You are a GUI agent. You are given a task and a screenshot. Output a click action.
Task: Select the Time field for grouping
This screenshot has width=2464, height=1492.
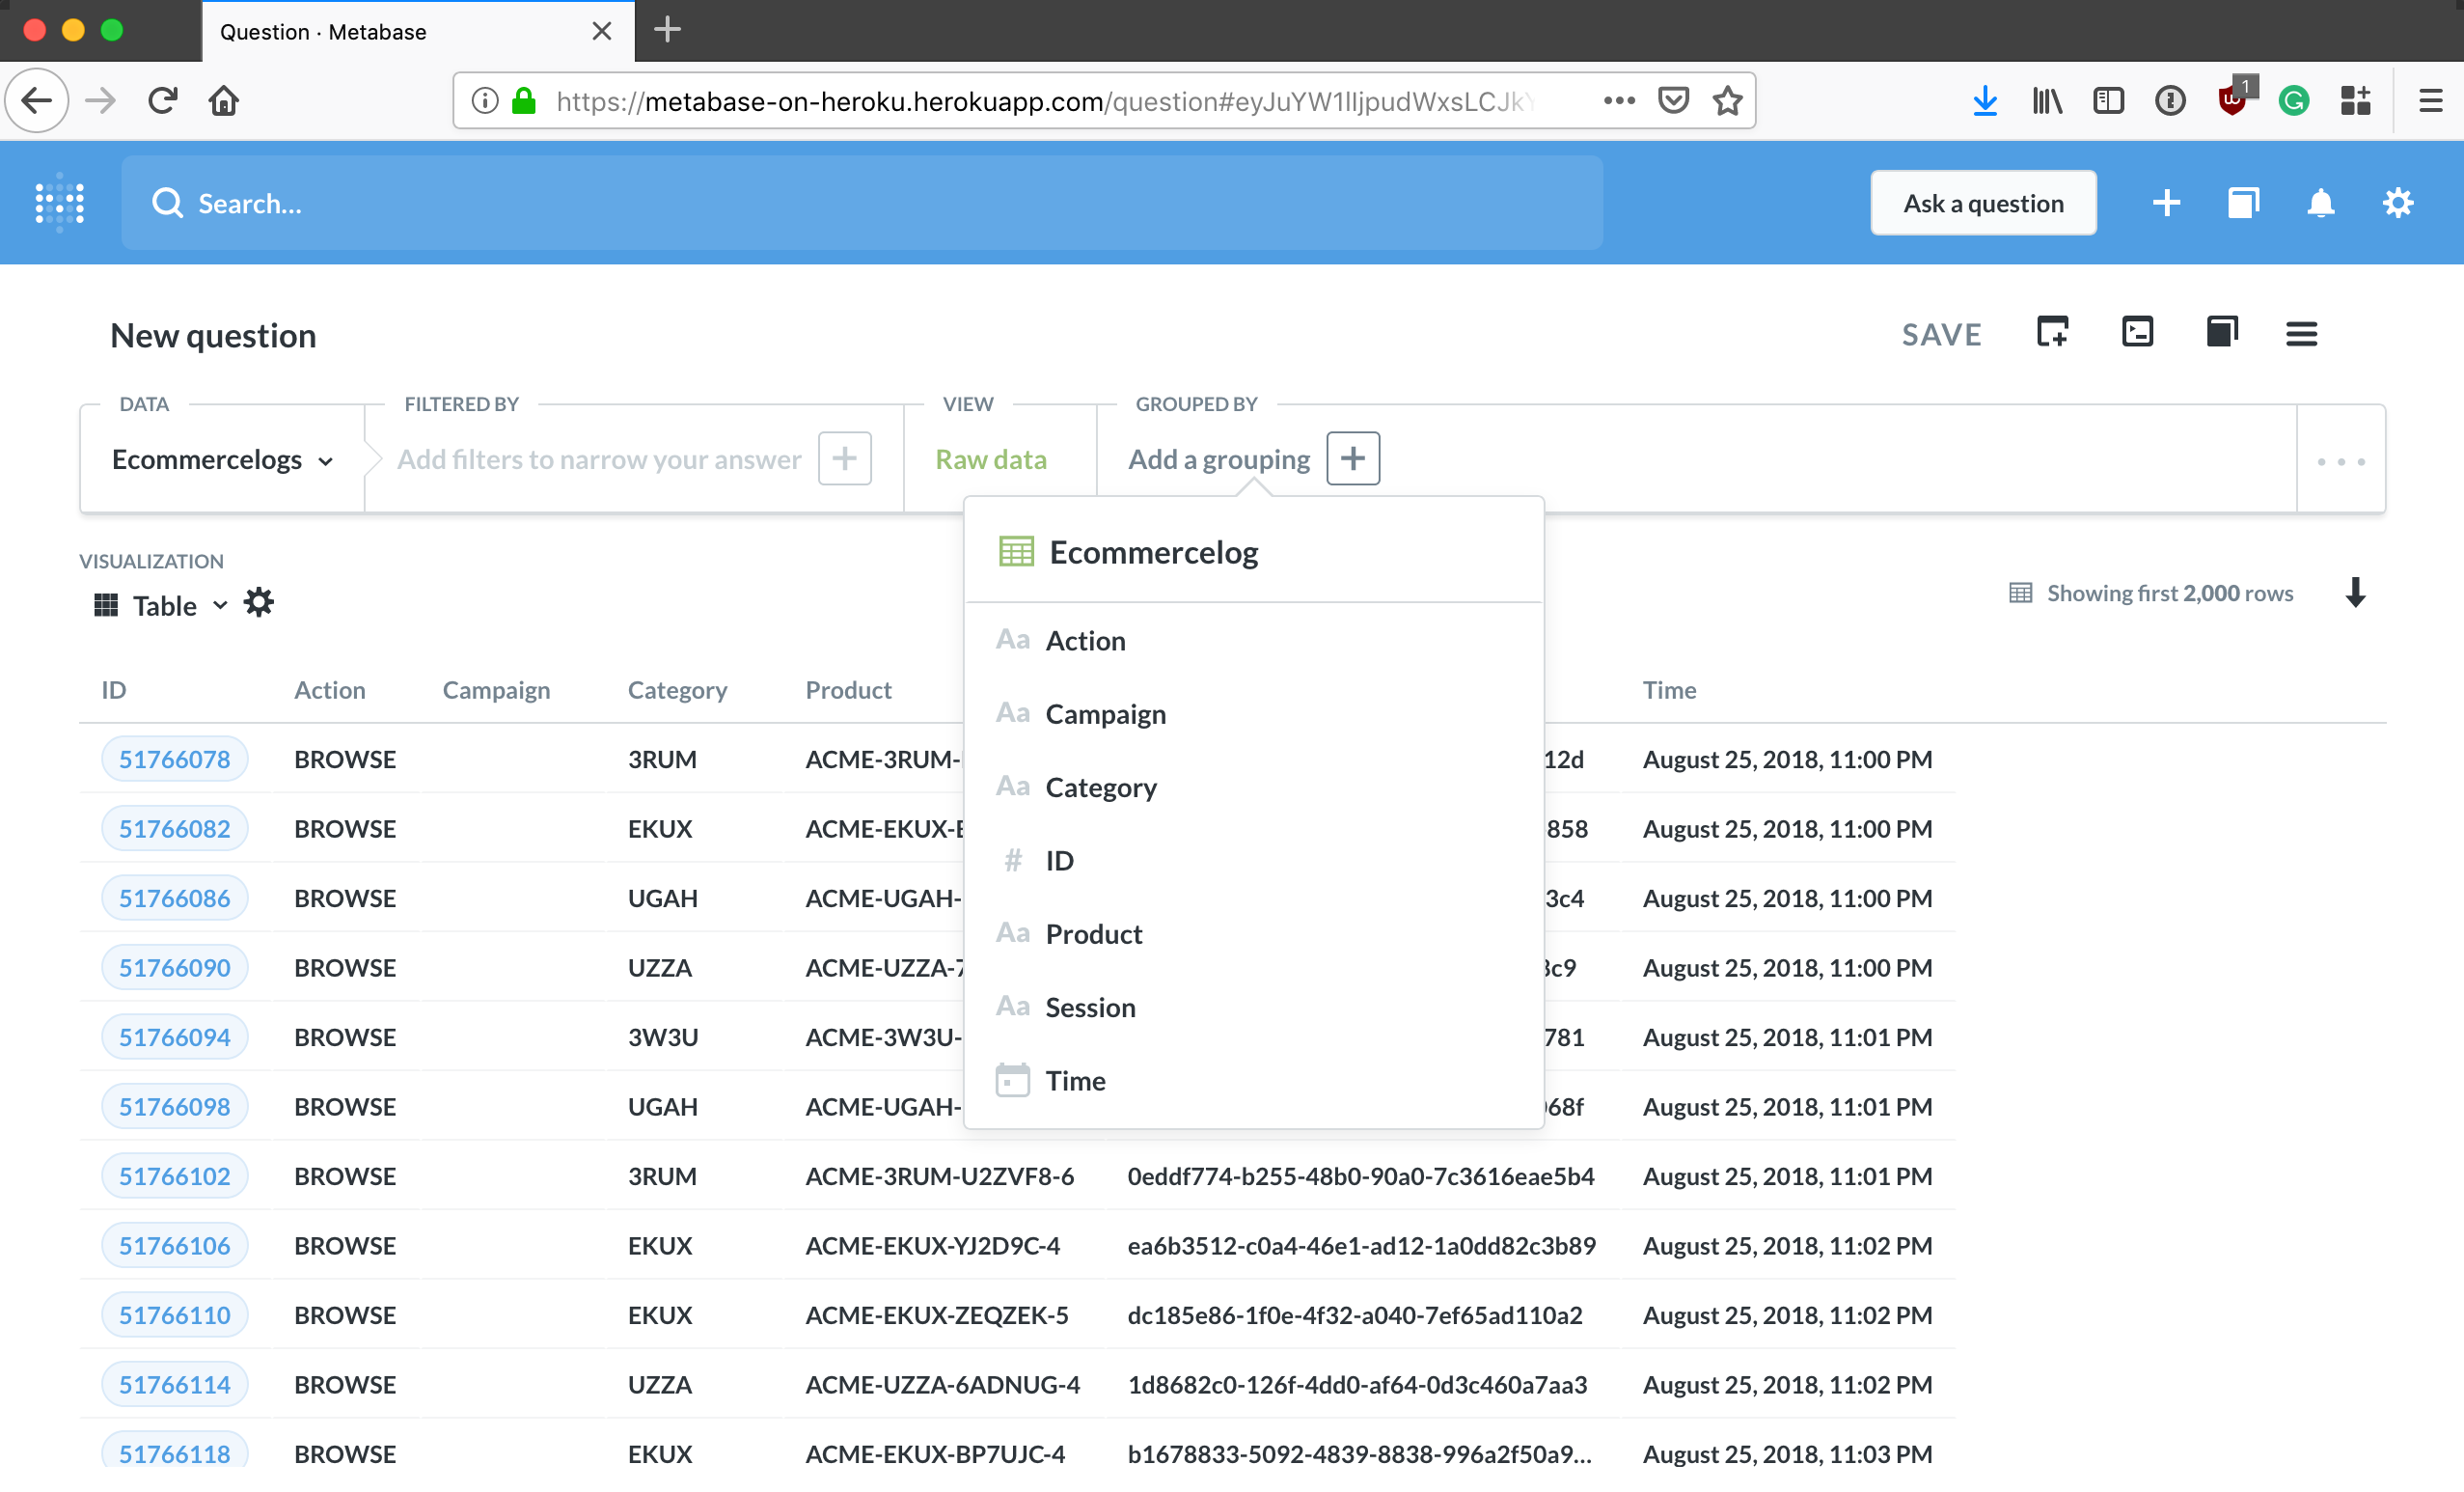pos(1076,1080)
